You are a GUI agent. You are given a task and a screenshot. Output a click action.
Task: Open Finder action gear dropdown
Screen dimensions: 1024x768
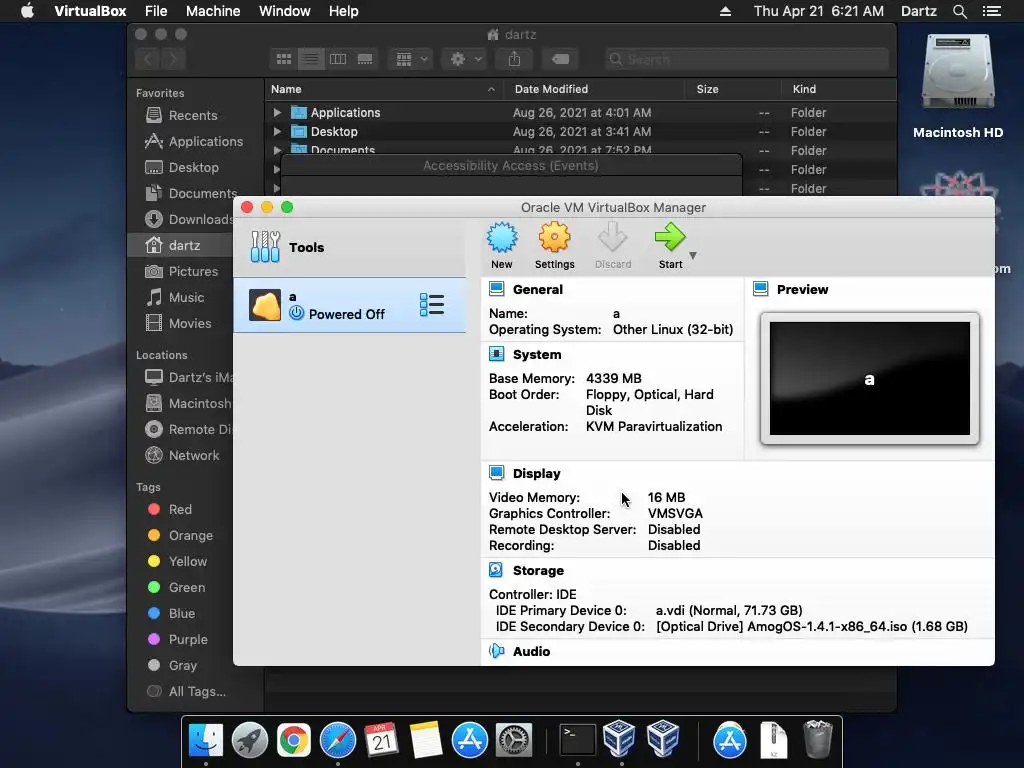(x=464, y=59)
